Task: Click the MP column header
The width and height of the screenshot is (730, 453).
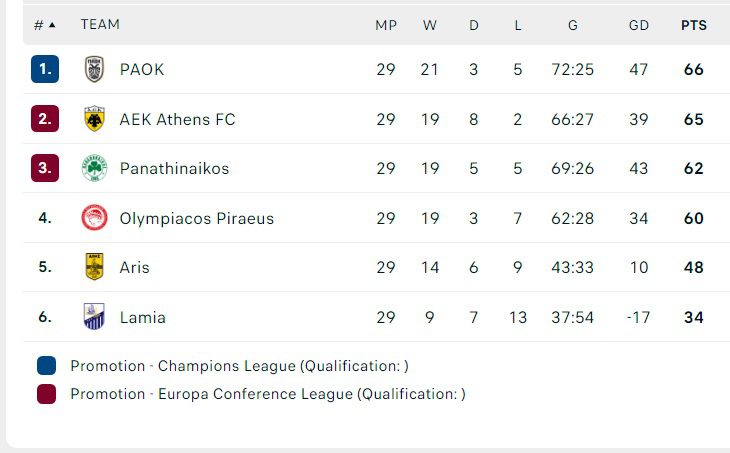Action: coord(386,25)
